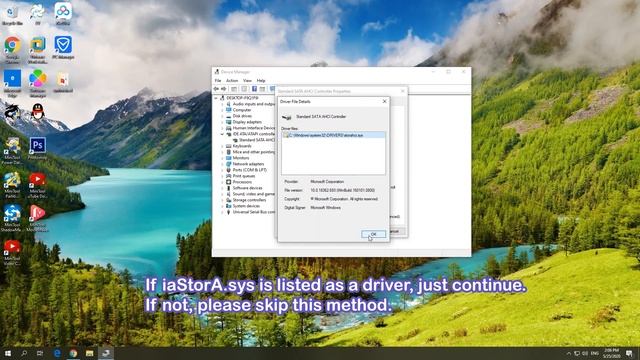The width and height of the screenshot is (640, 360).
Task: Select Print queues tree item
Action: click(x=244, y=176)
